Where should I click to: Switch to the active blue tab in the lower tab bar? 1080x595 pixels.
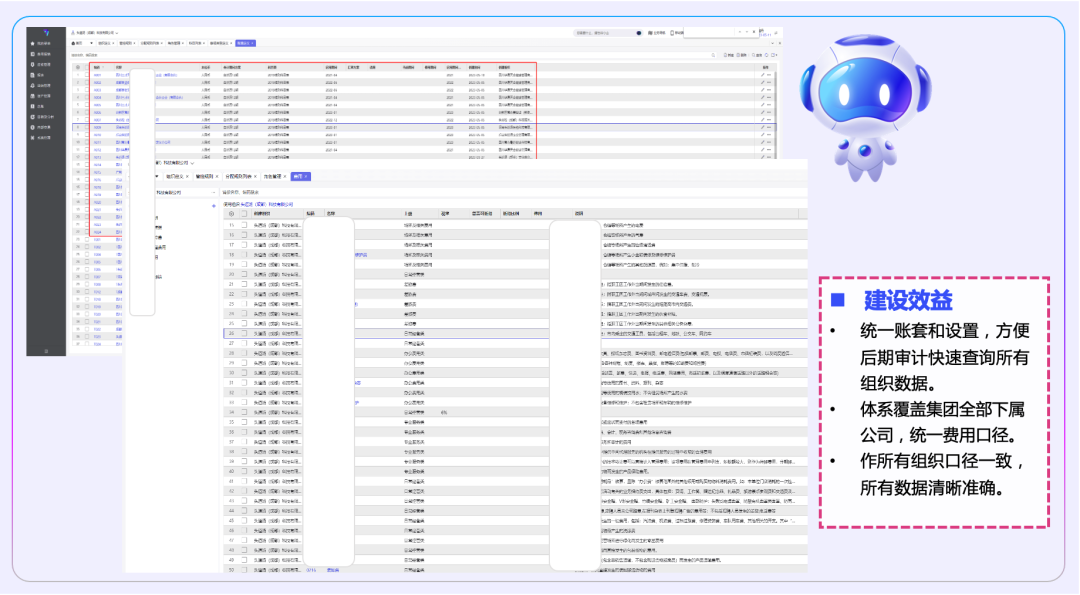[300, 176]
